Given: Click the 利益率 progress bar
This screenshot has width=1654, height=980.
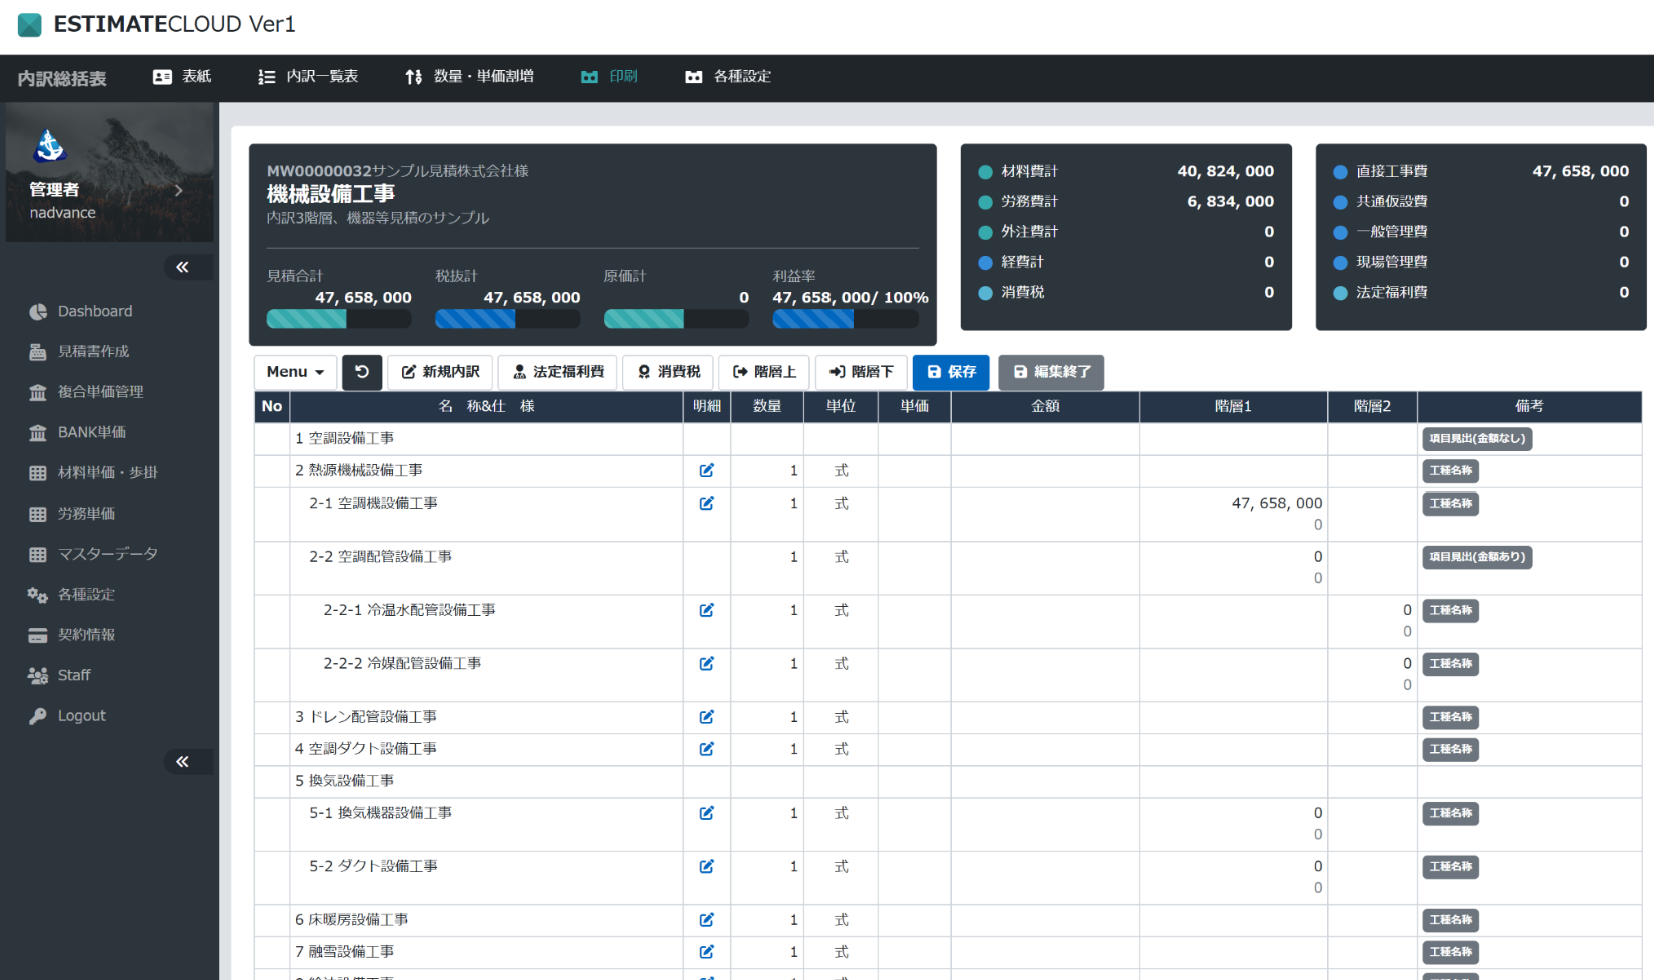Looking at the screenshot, I should pyautogui.click(x=845, y=319).
